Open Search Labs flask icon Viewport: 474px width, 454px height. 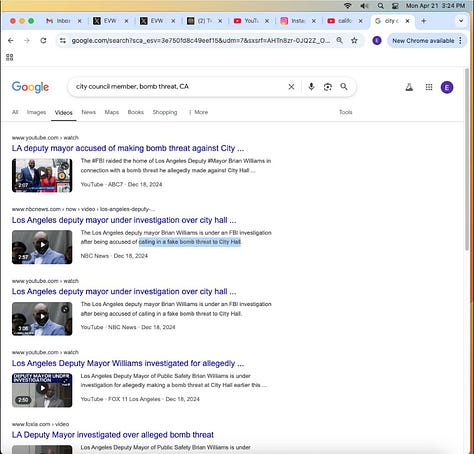409,87
